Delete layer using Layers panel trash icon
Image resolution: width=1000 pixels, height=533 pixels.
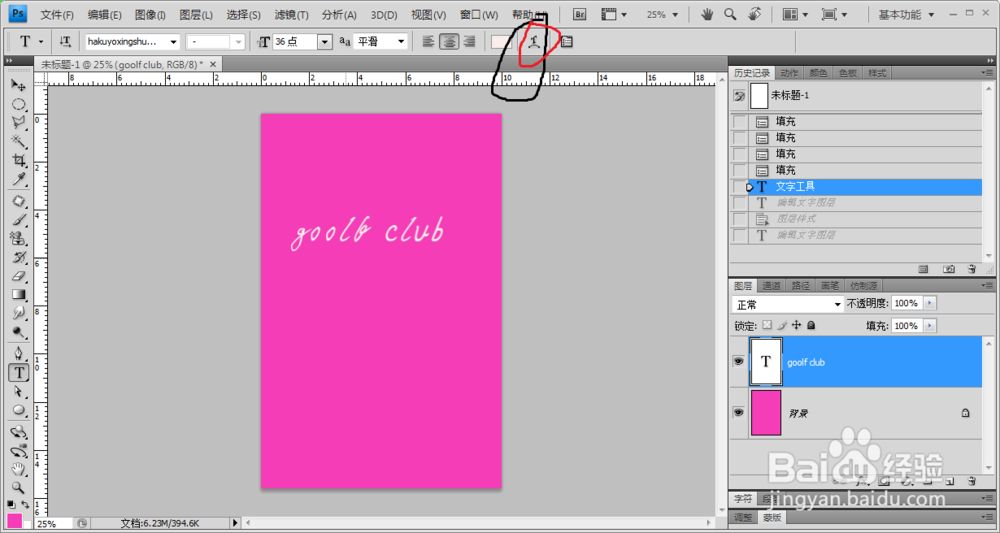(971, 481)
